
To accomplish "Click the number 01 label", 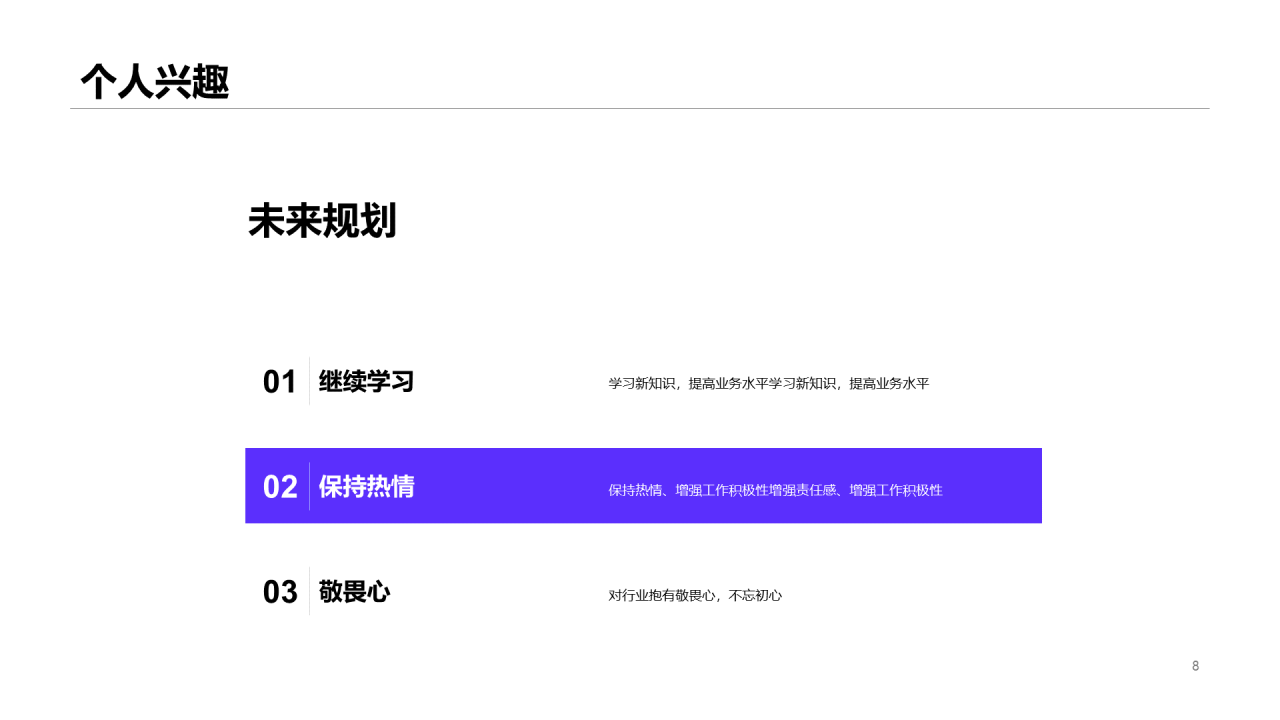I will tap(280, 381).
